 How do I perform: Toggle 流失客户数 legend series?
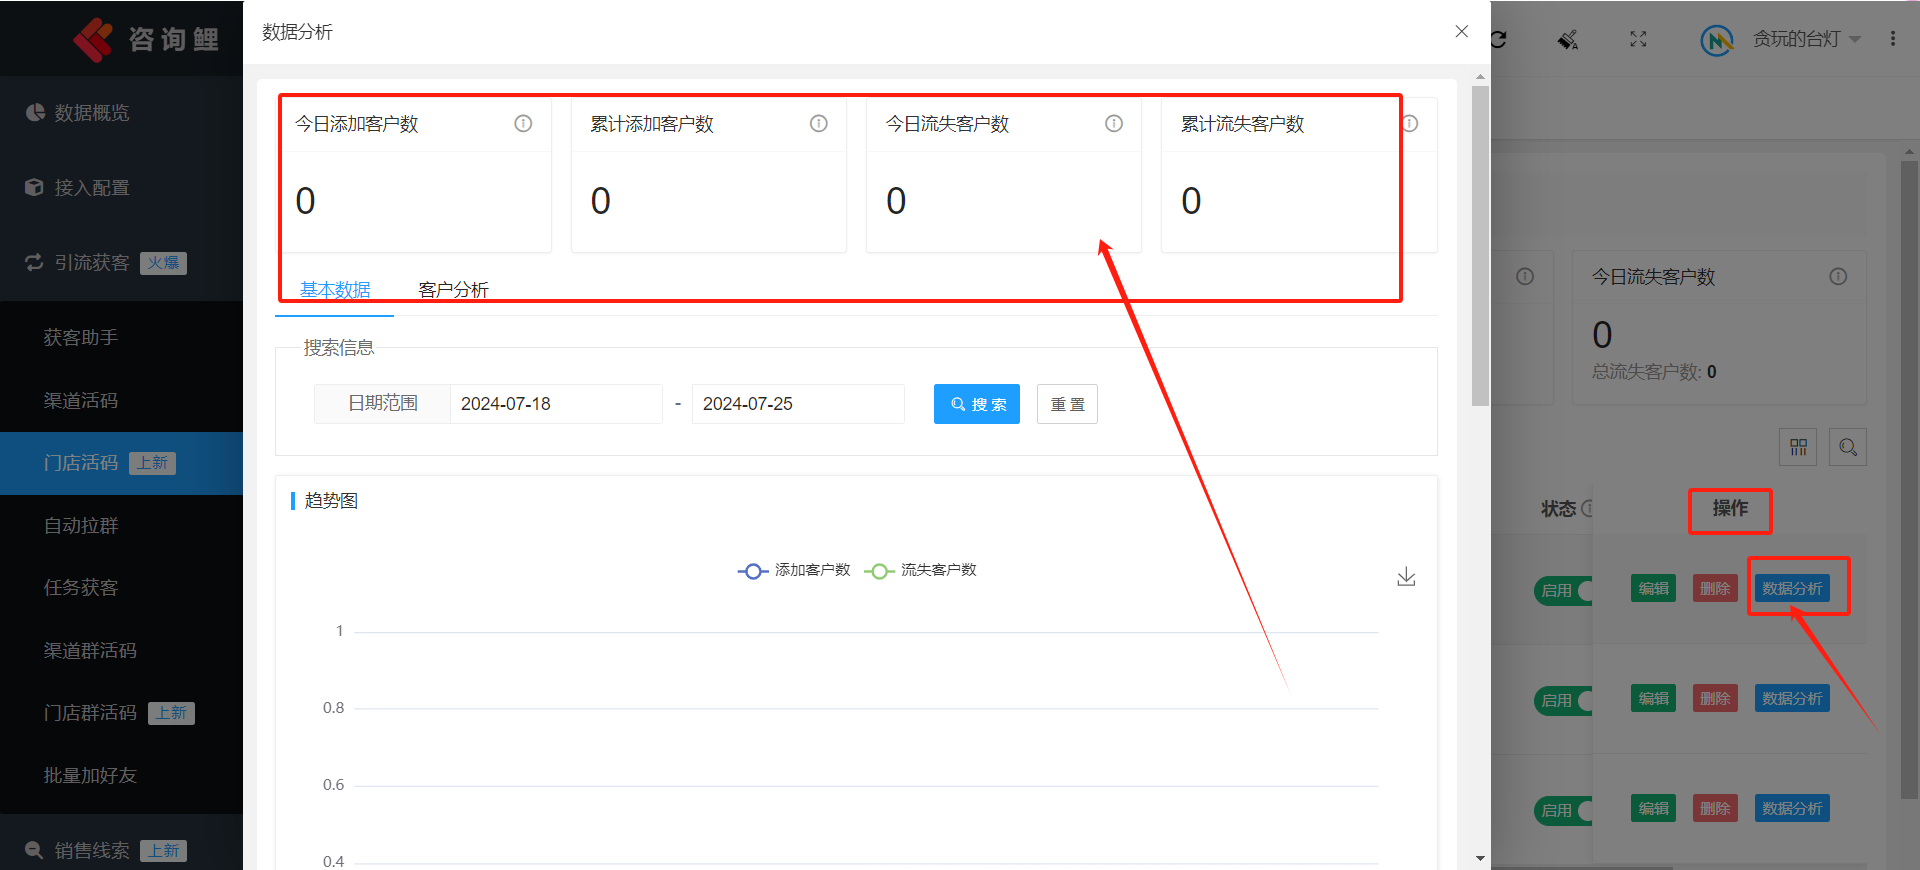click(920, 570)
